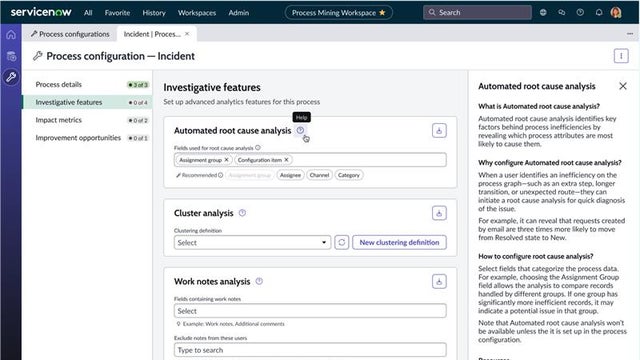This screenshot has height=360, width=640.
Task: Remove the Configuration item chip
Action: click(287, 160)
